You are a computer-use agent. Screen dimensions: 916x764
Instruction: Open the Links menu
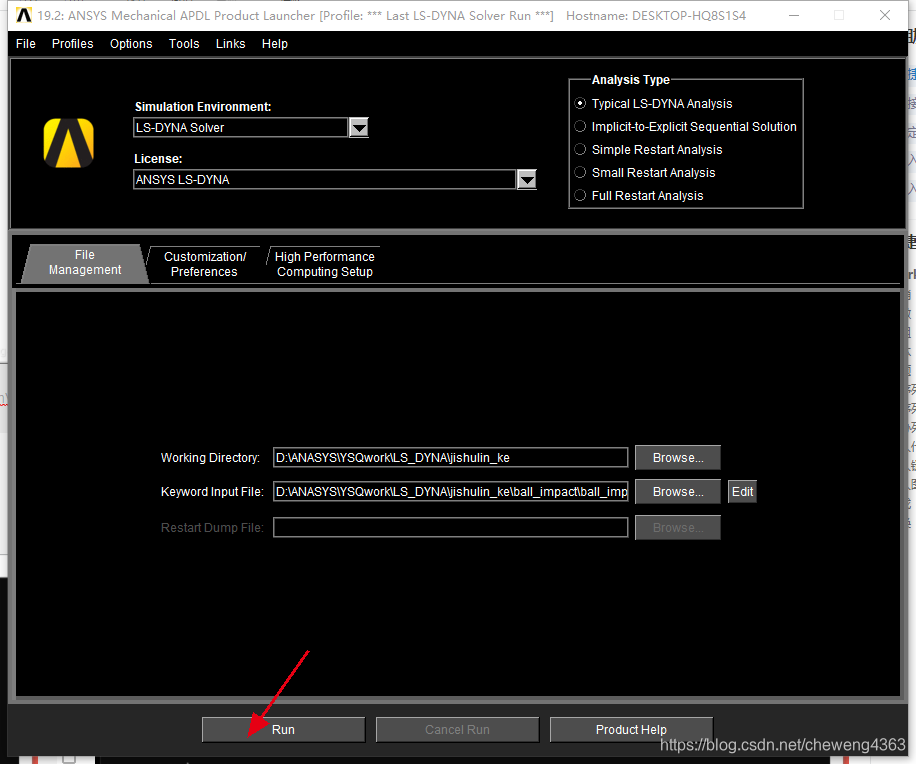pyautogui.click(x=231, y=44)
